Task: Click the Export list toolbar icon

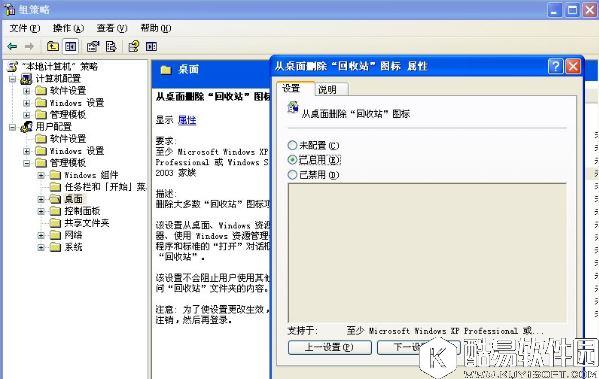Action: 111,47
